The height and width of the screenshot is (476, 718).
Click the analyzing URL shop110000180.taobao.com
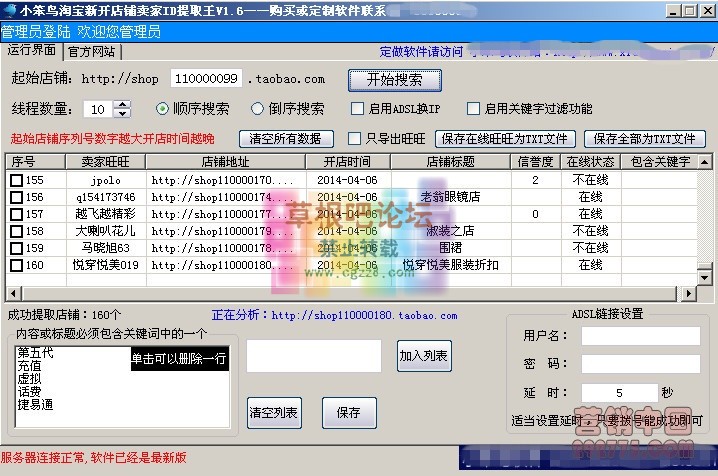364,315
